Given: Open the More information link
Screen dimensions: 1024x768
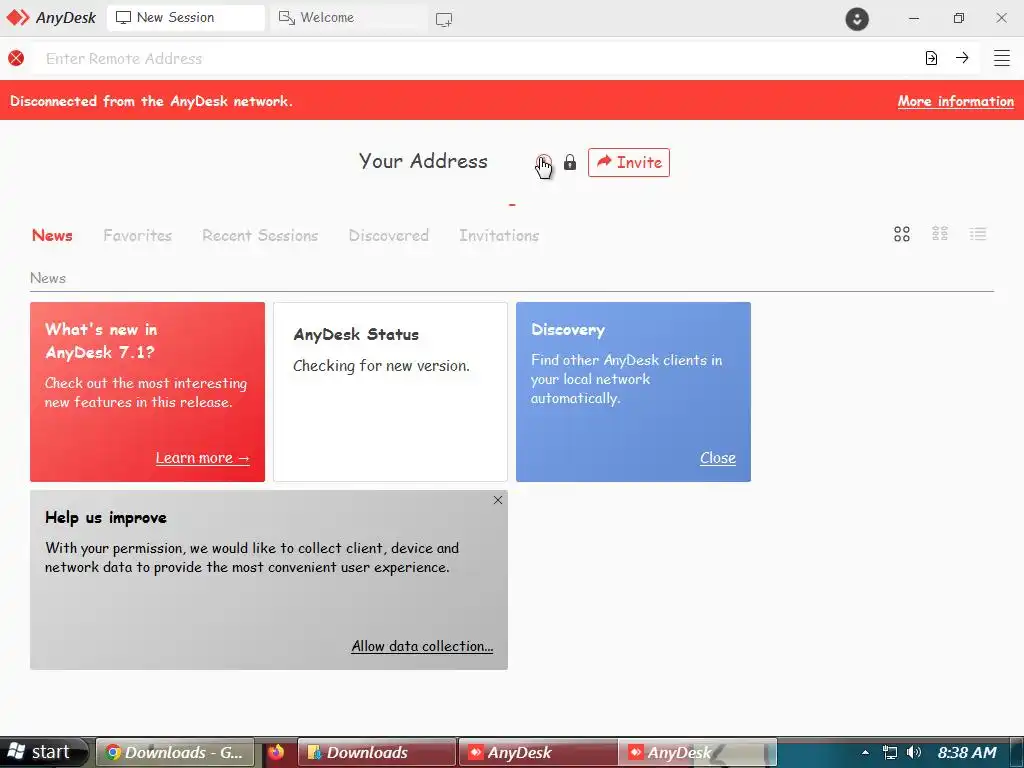Looking at the screenshot, I should tap(955, 101).
